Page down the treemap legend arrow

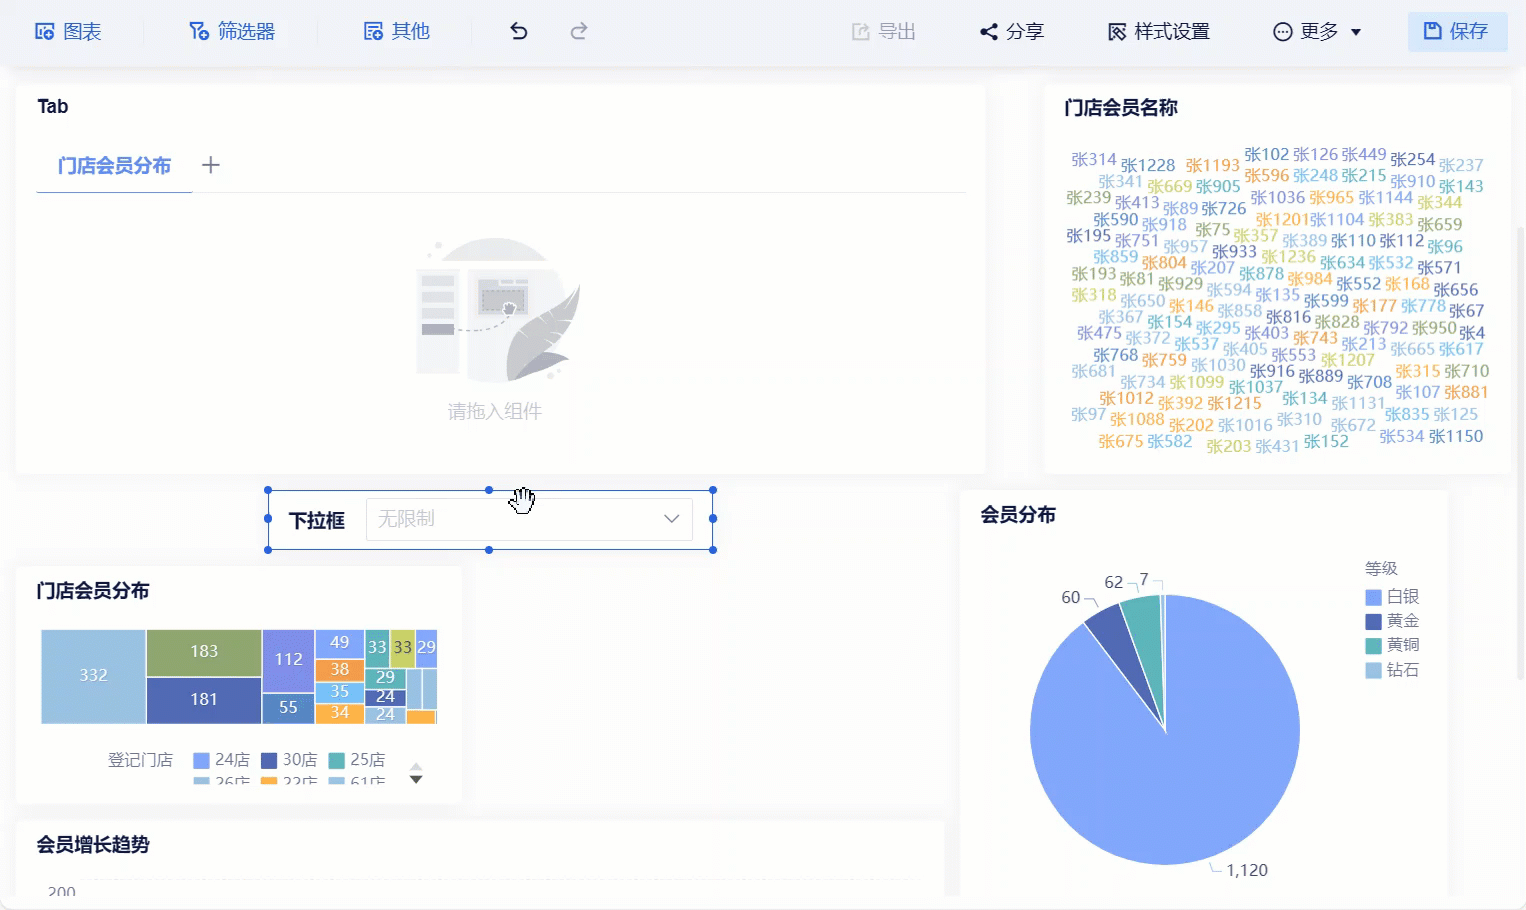tap(416, 780)
